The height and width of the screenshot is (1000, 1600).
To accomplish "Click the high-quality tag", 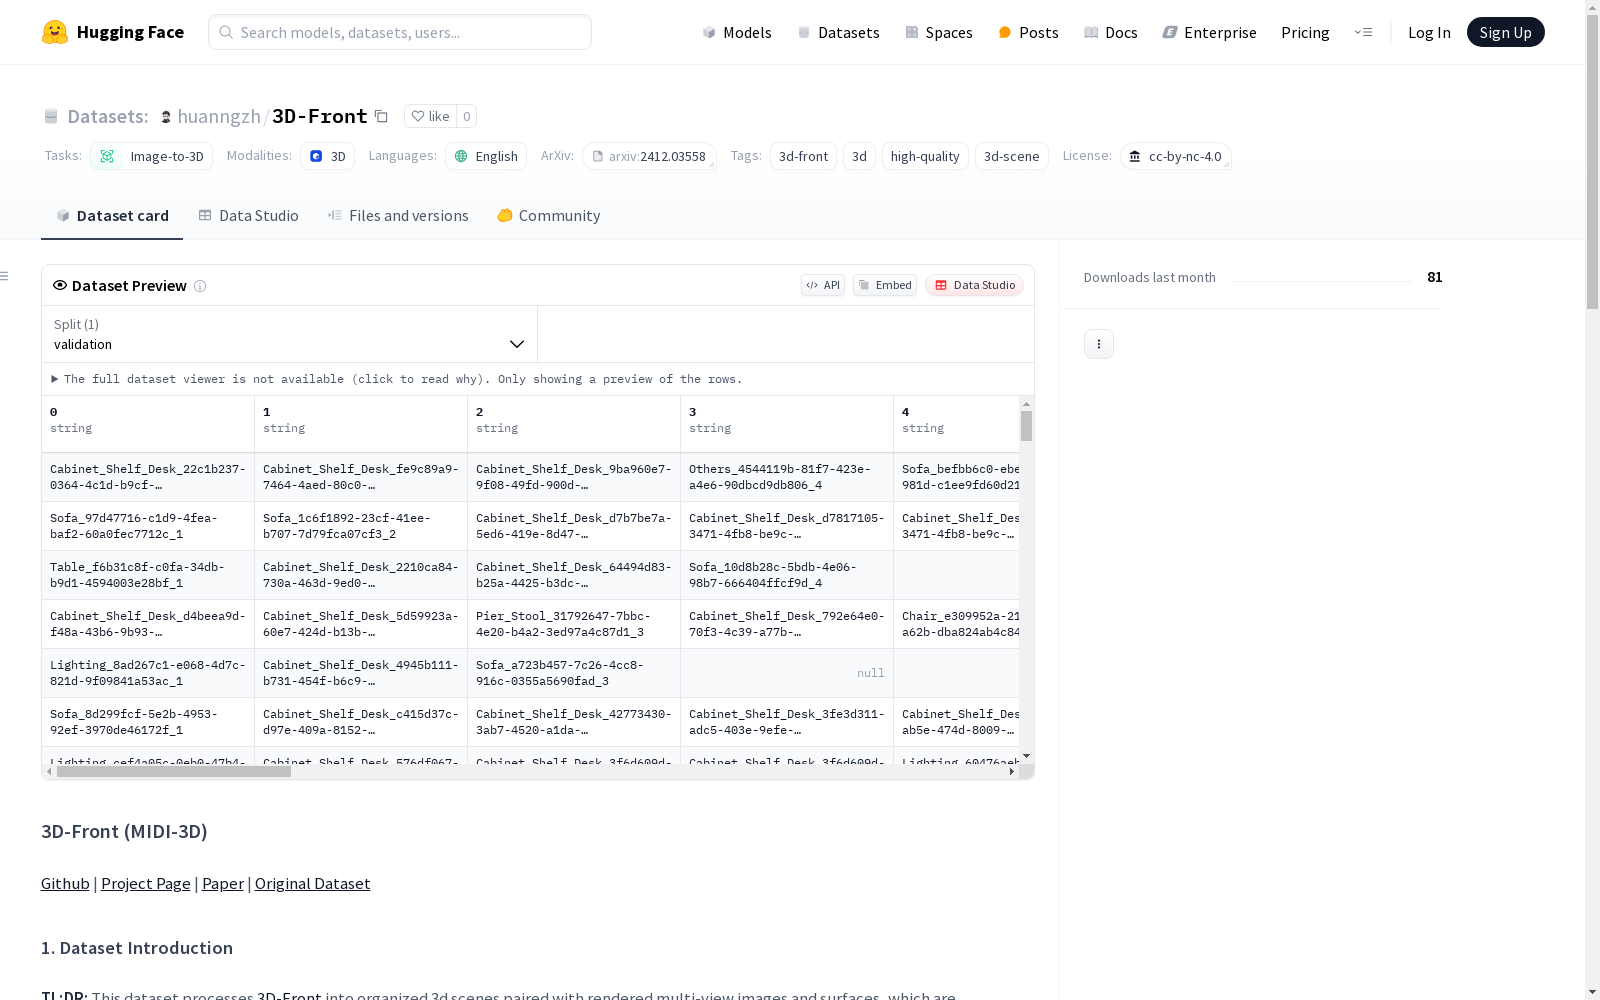I will [x=925, y=156].
